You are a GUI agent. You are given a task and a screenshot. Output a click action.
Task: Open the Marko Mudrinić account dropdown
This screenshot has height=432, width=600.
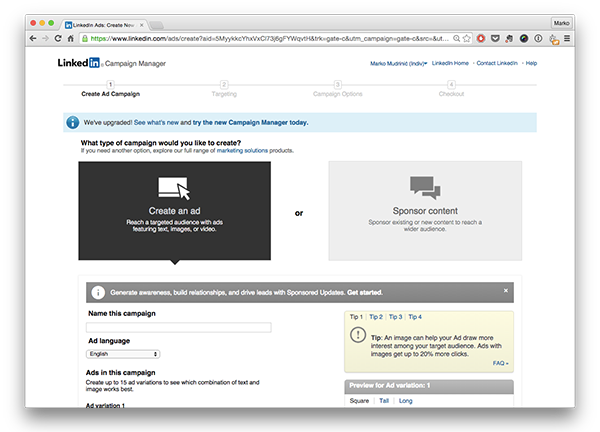point(398,64)
